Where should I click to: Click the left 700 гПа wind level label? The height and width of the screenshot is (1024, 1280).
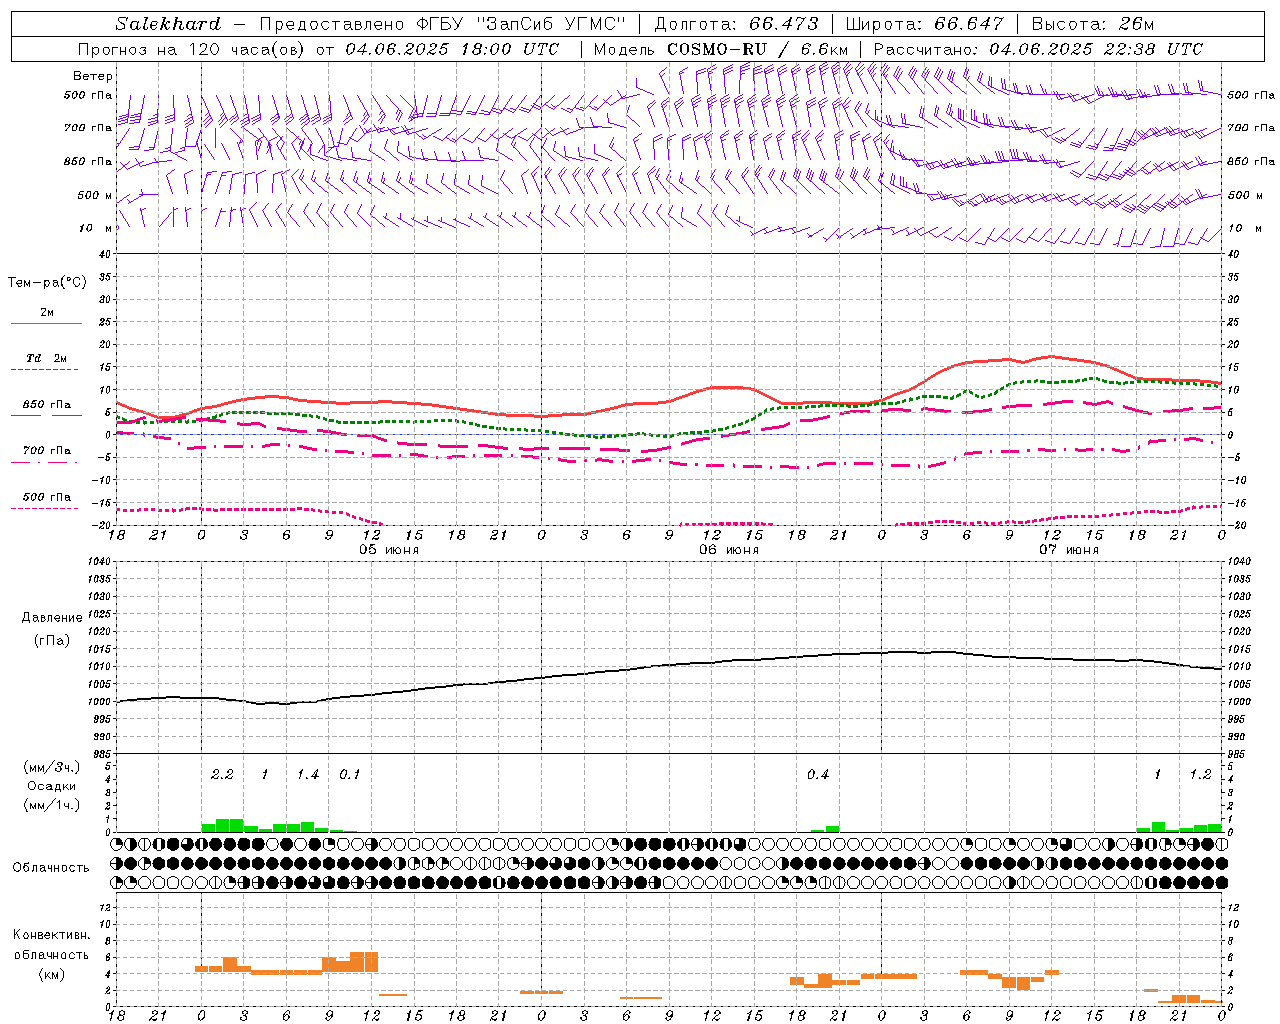(88, 128)
